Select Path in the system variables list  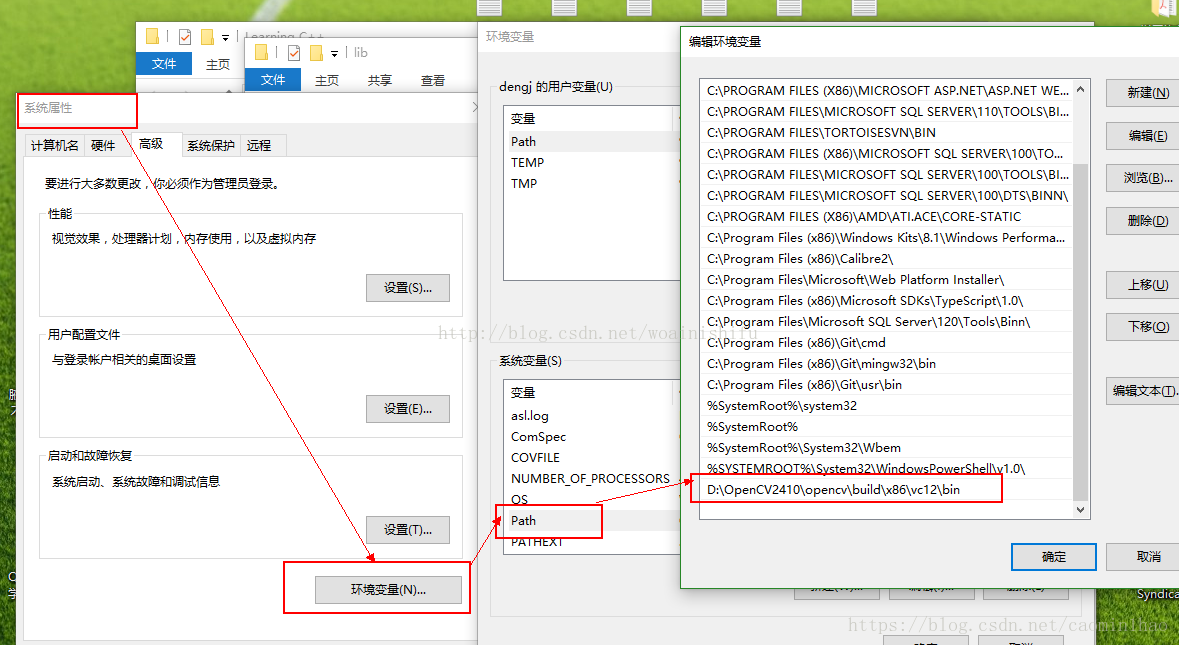pyautogui.click(x=592, y=521)
